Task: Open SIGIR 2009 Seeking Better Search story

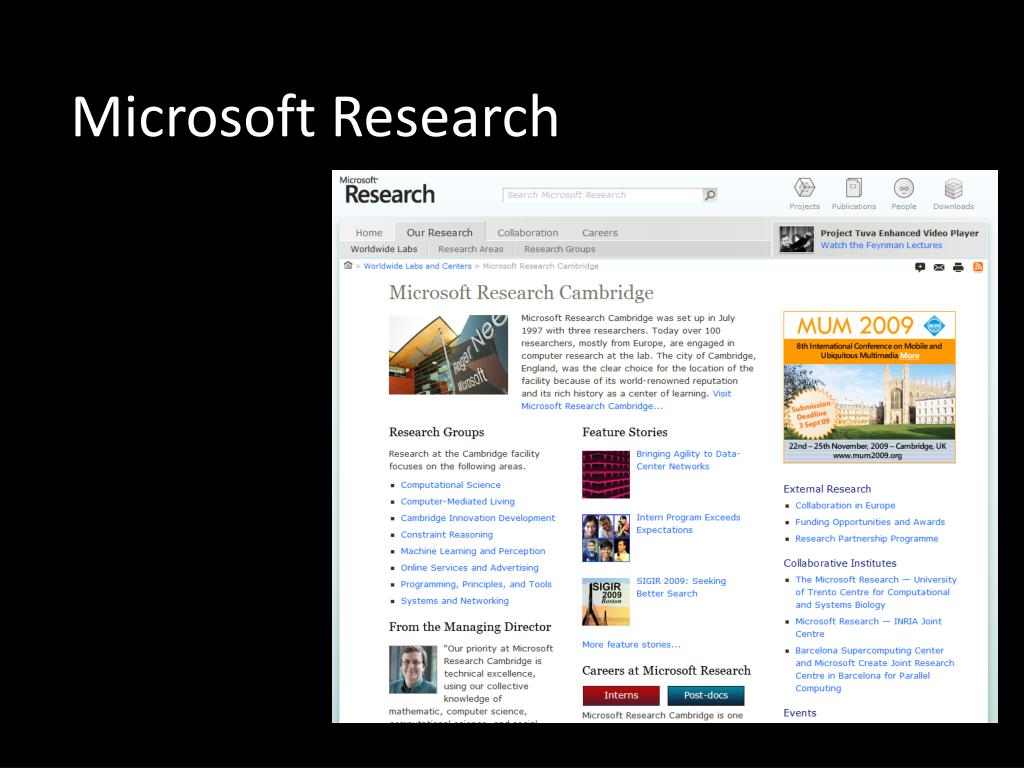Action: point(681,587)
